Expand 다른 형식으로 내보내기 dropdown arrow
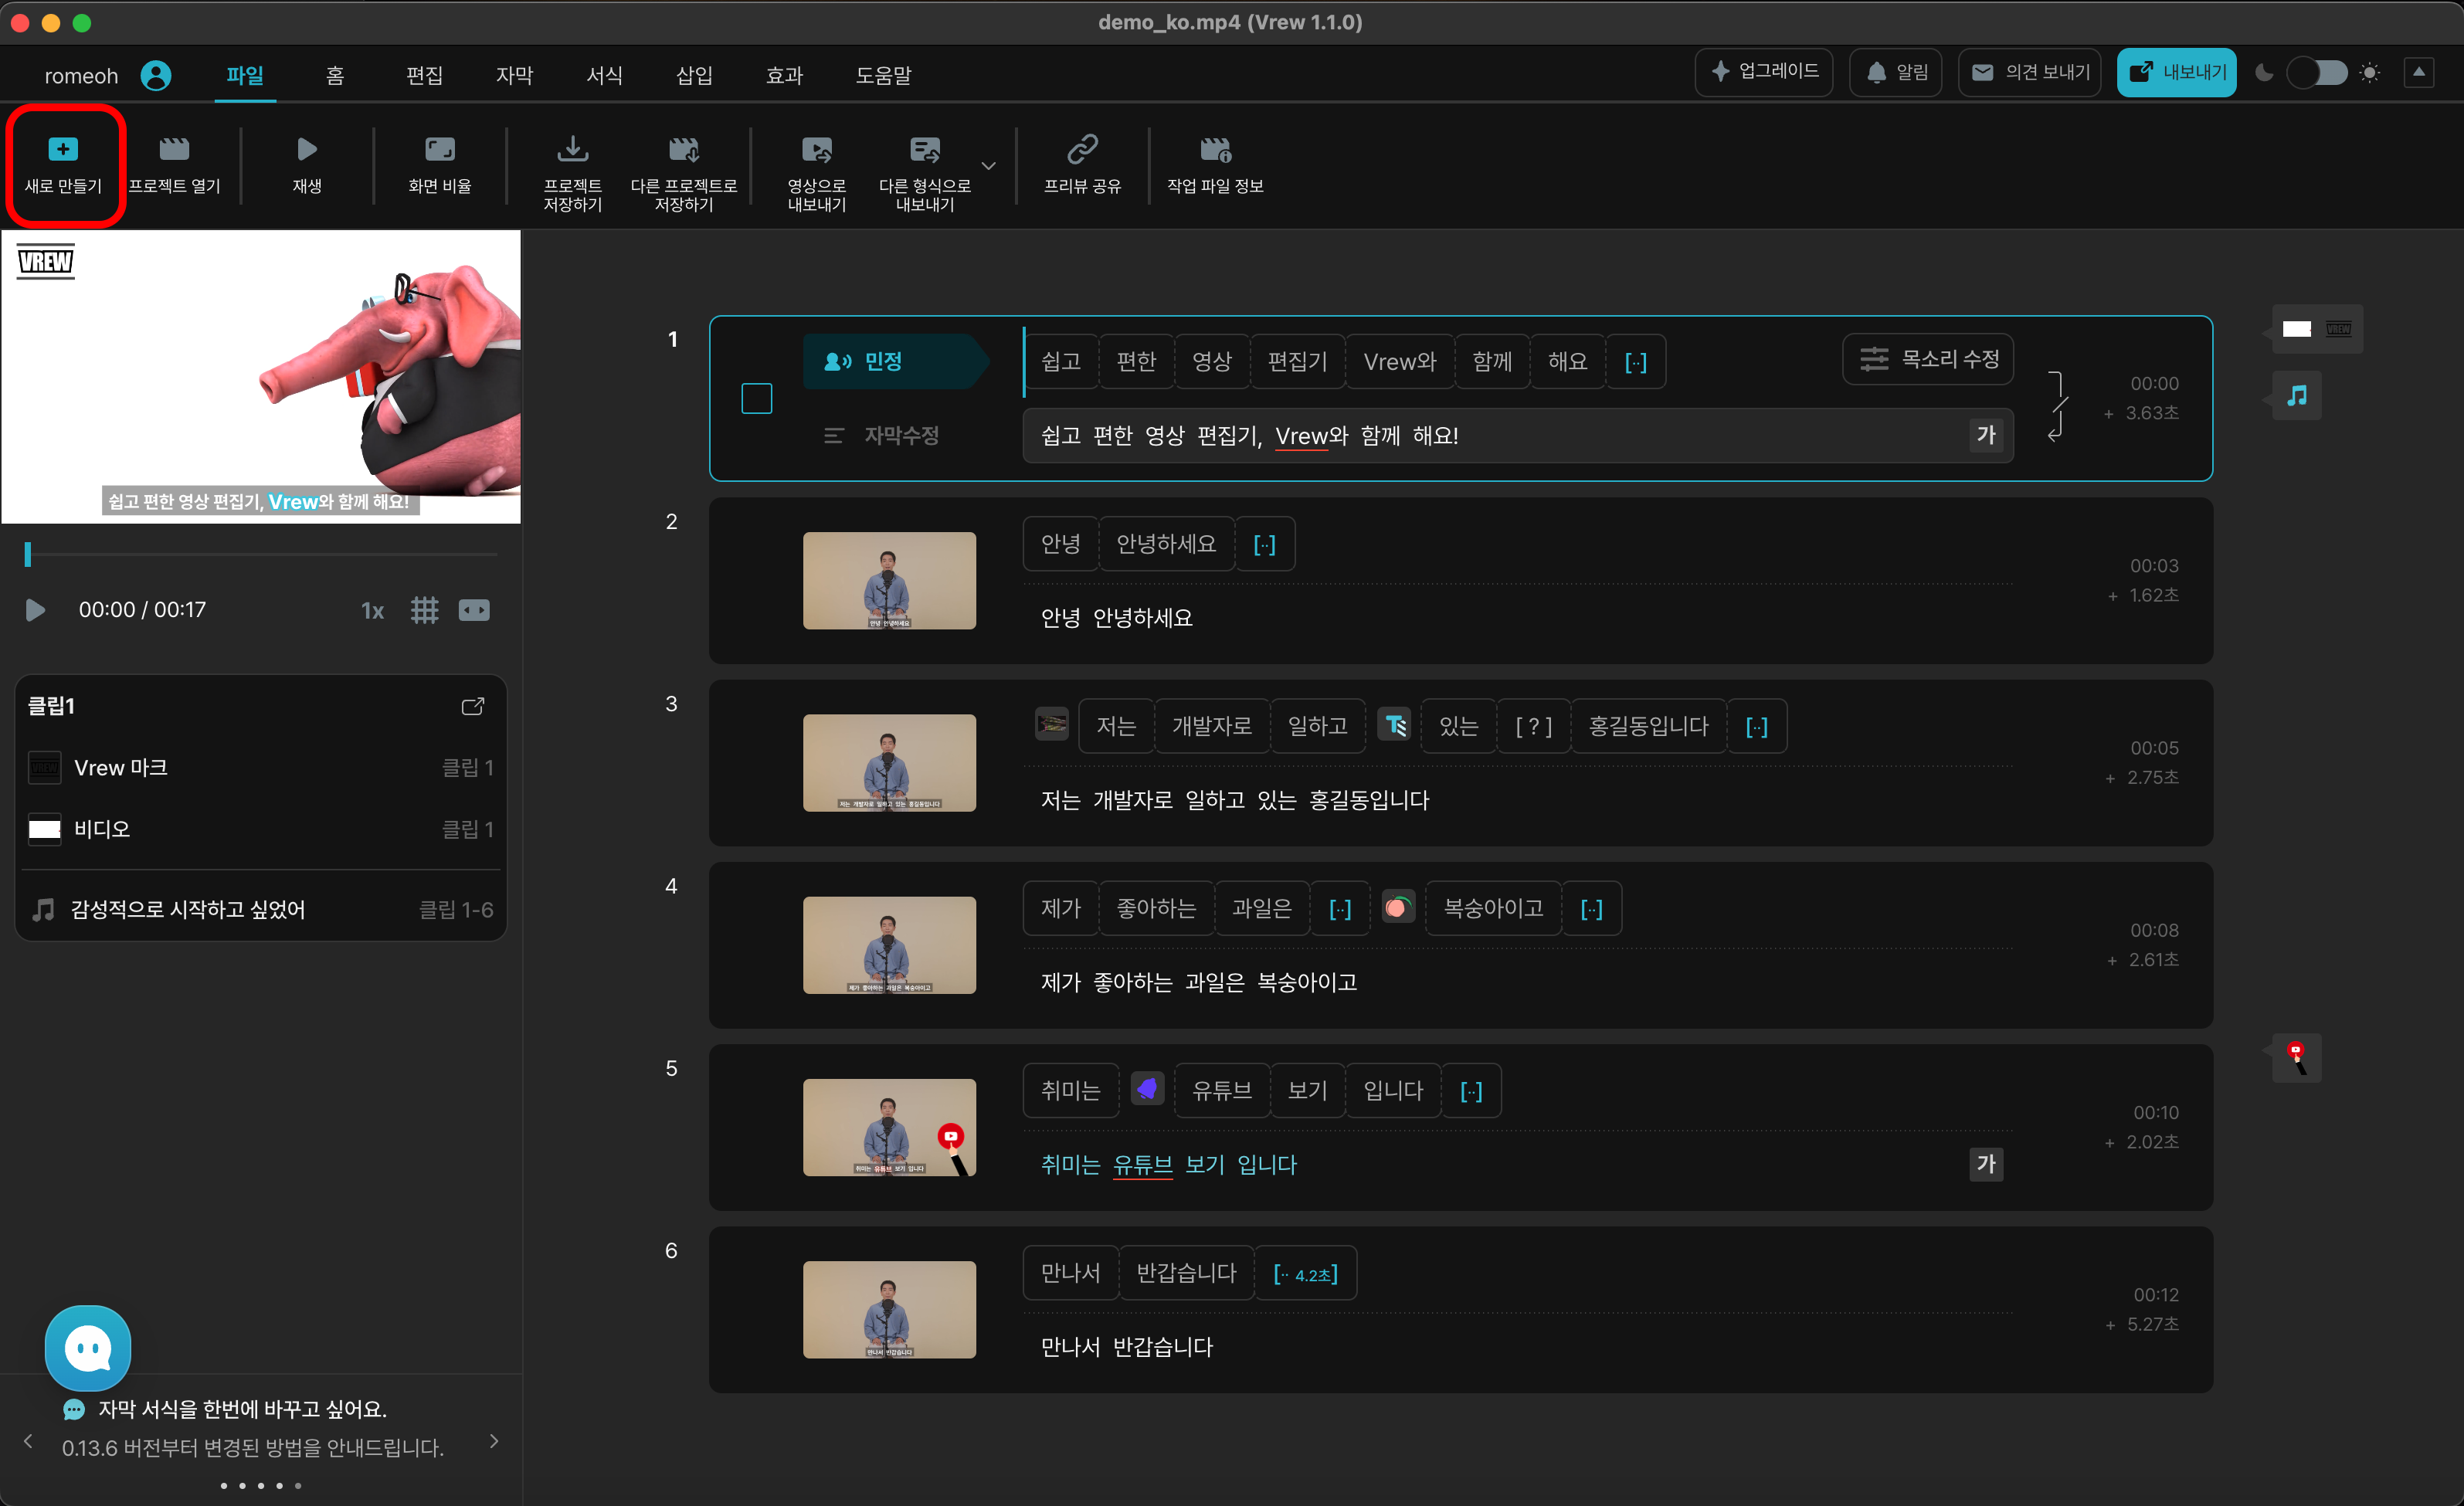Image resolution: width=2464 pixels, height=1506 pixels. [x=989, y=166]
